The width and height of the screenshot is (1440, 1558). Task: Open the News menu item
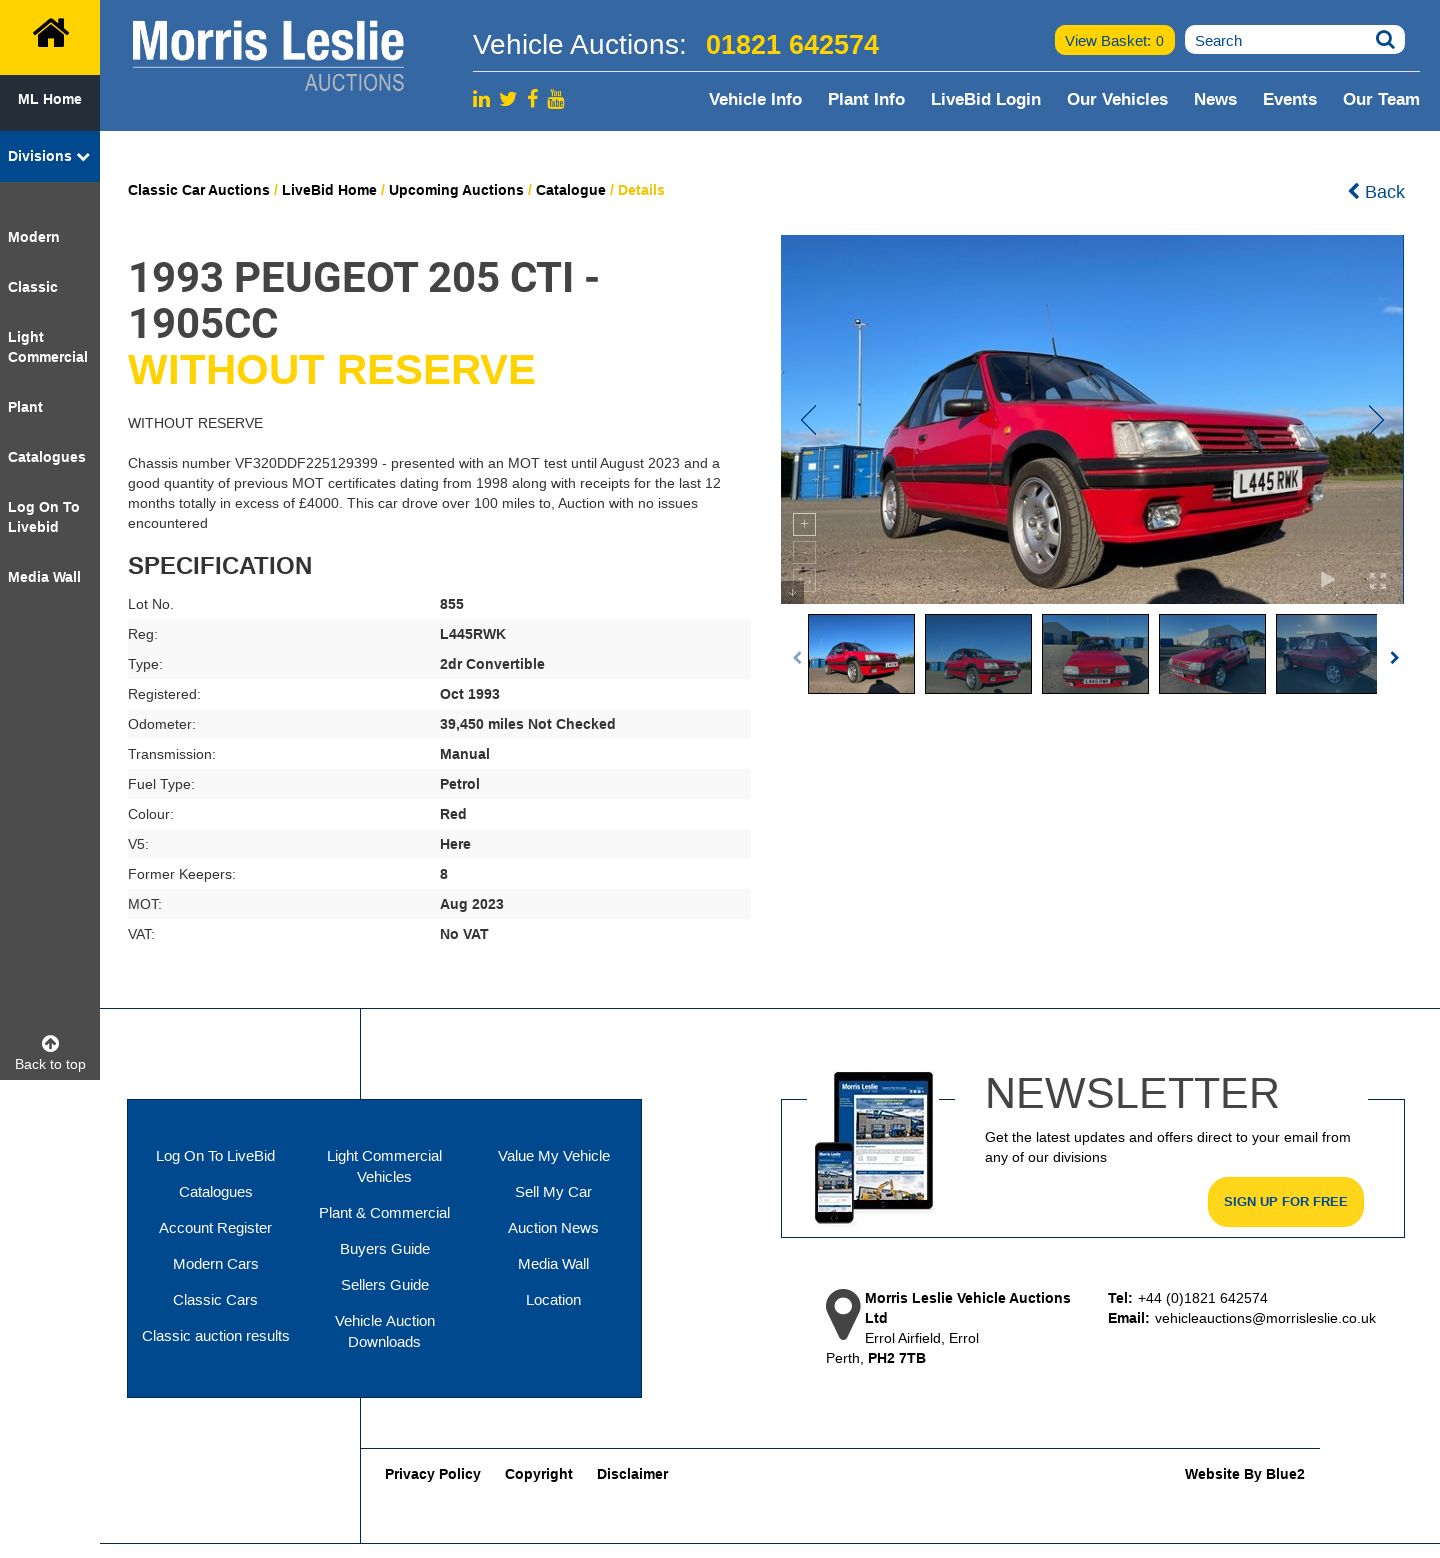(x=1215, y=99)
